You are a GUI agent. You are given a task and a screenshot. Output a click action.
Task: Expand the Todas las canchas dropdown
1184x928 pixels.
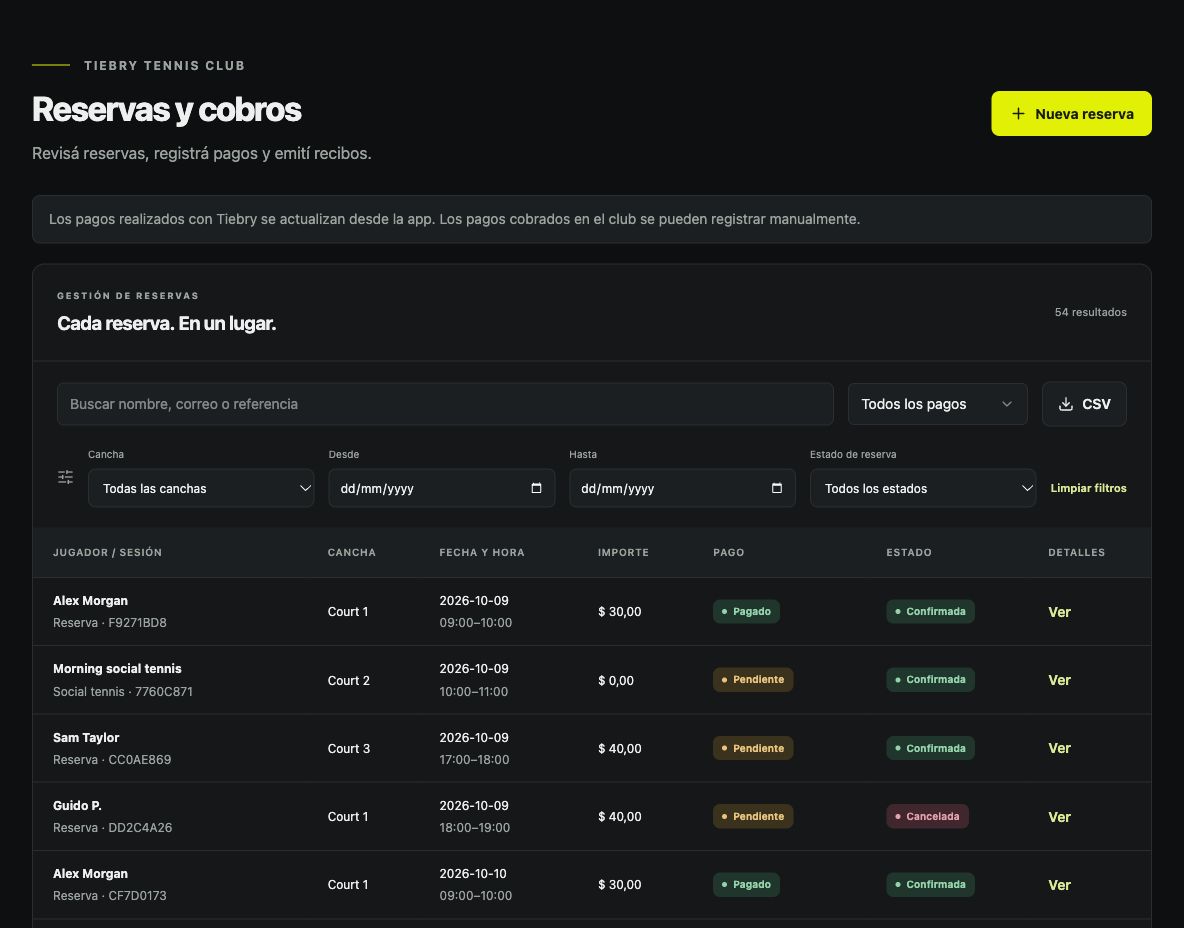[x=201, y=488]
